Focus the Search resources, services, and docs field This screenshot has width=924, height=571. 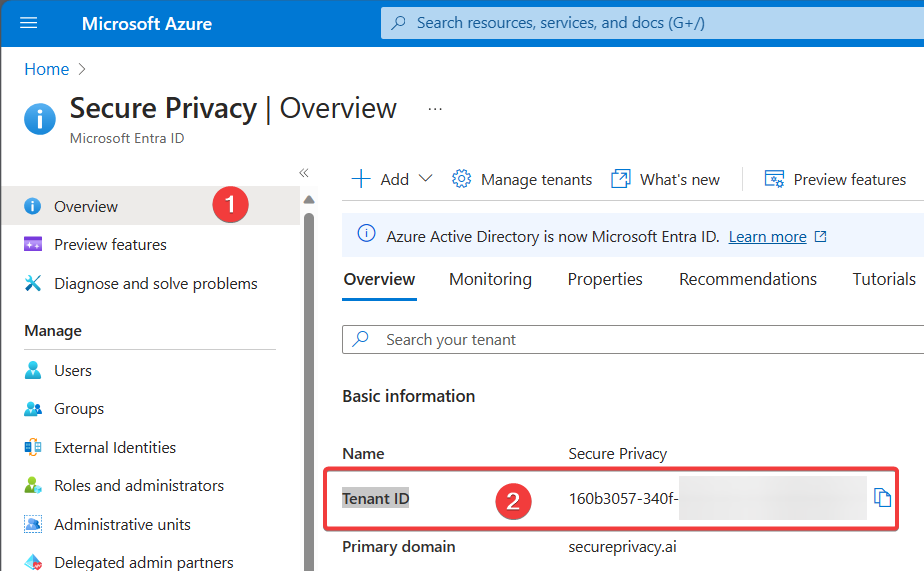click(652, 23)
